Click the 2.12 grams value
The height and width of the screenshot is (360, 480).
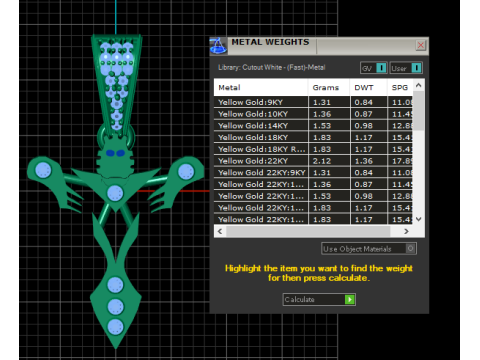tap(322, 161)
